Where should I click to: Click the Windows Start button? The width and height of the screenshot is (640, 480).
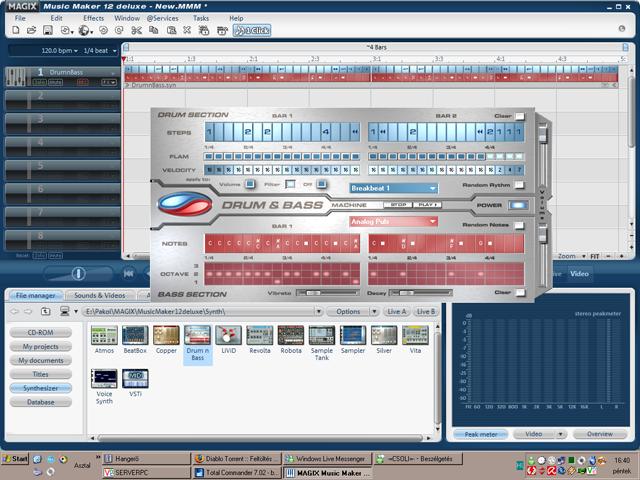pos(15,459)
